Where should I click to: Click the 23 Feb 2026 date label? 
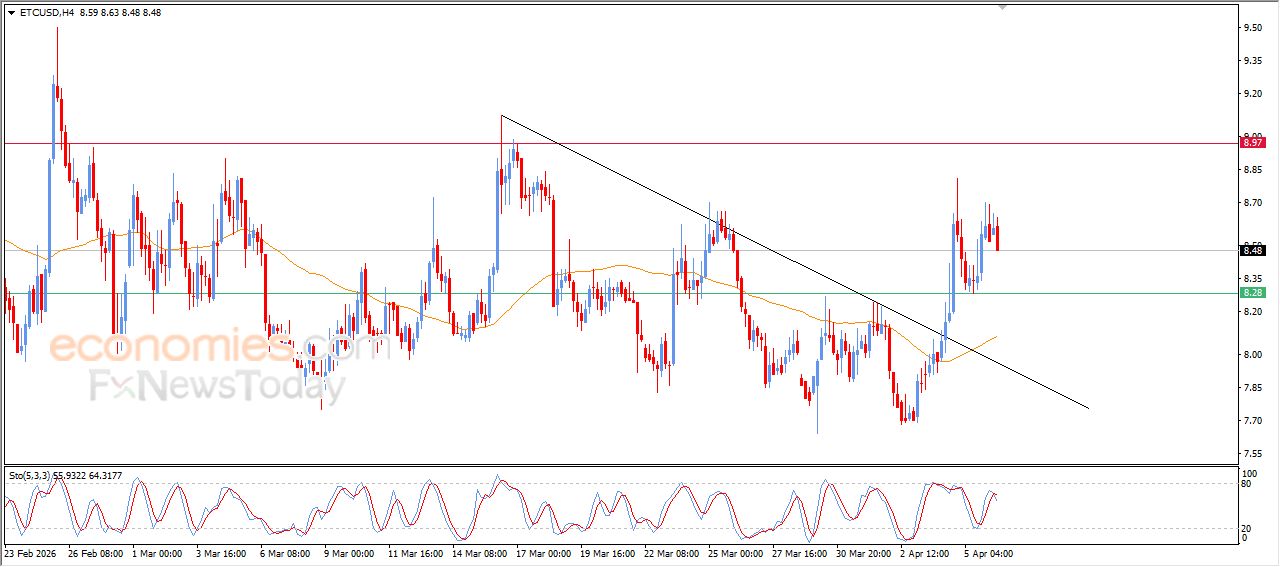(x=32, y=553)
